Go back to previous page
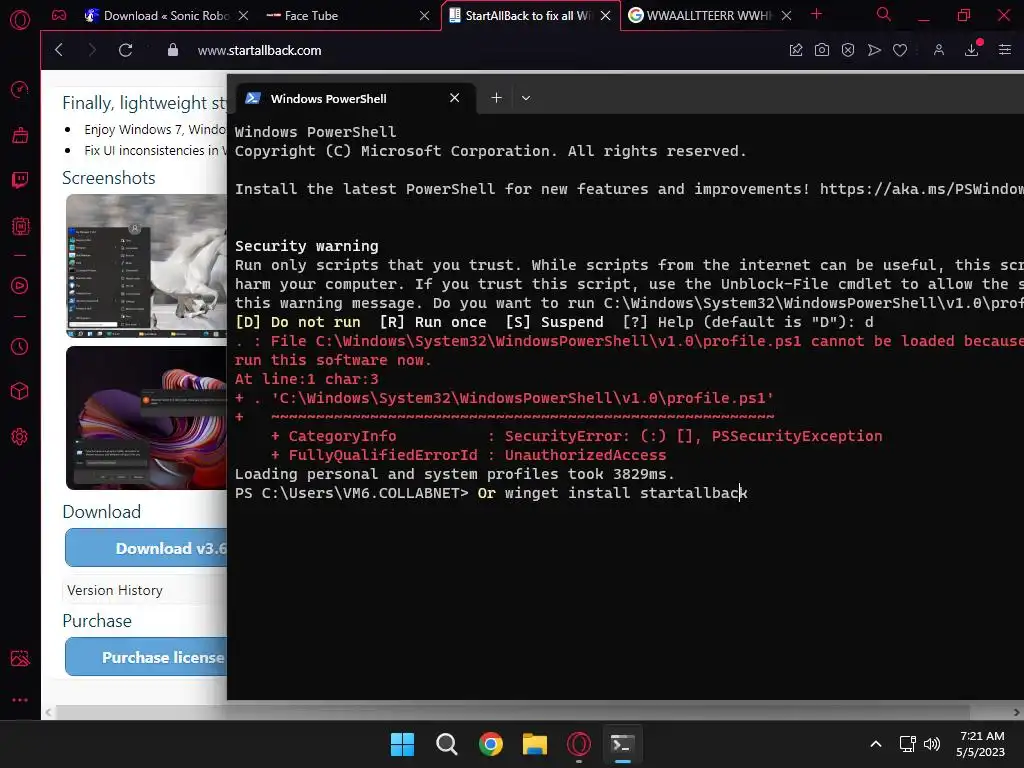 59,50
